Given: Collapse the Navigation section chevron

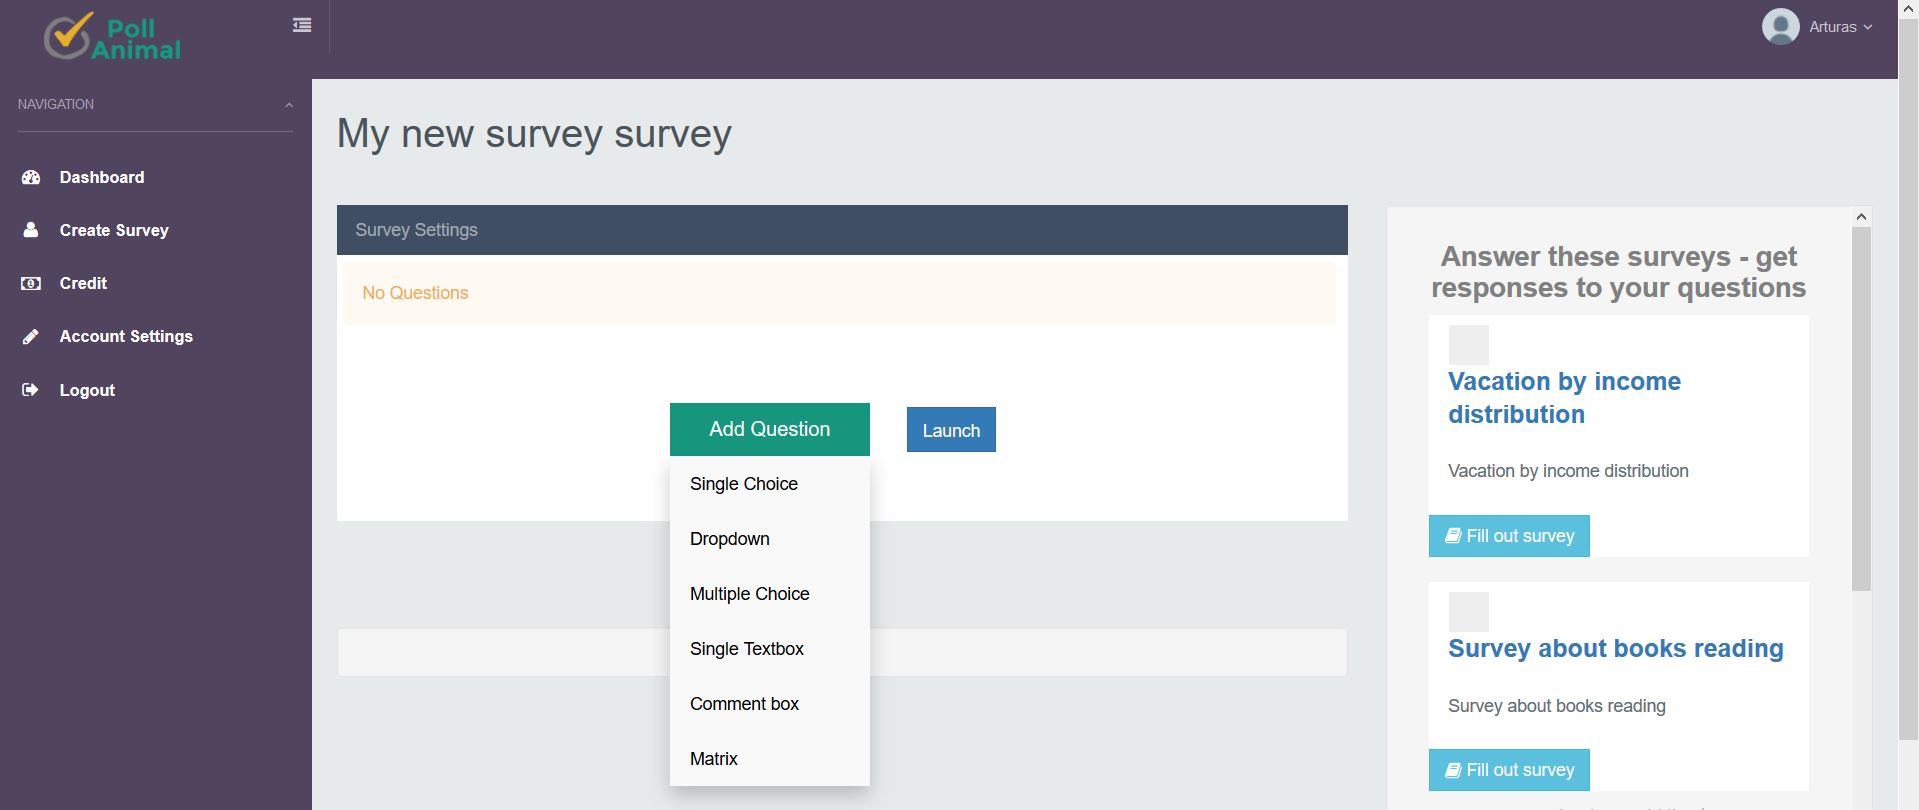Looking at the screenshot, I should [289, 105].
